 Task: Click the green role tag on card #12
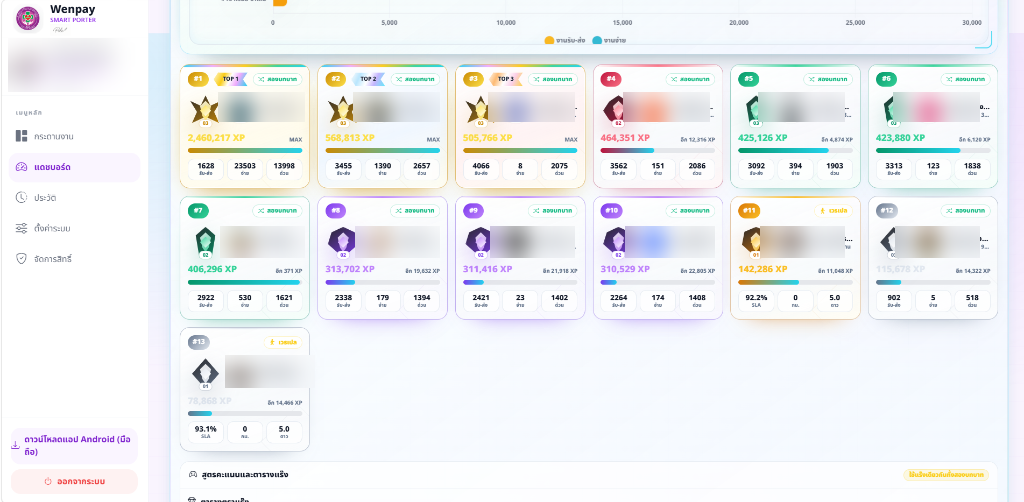[x=965, y=211]
